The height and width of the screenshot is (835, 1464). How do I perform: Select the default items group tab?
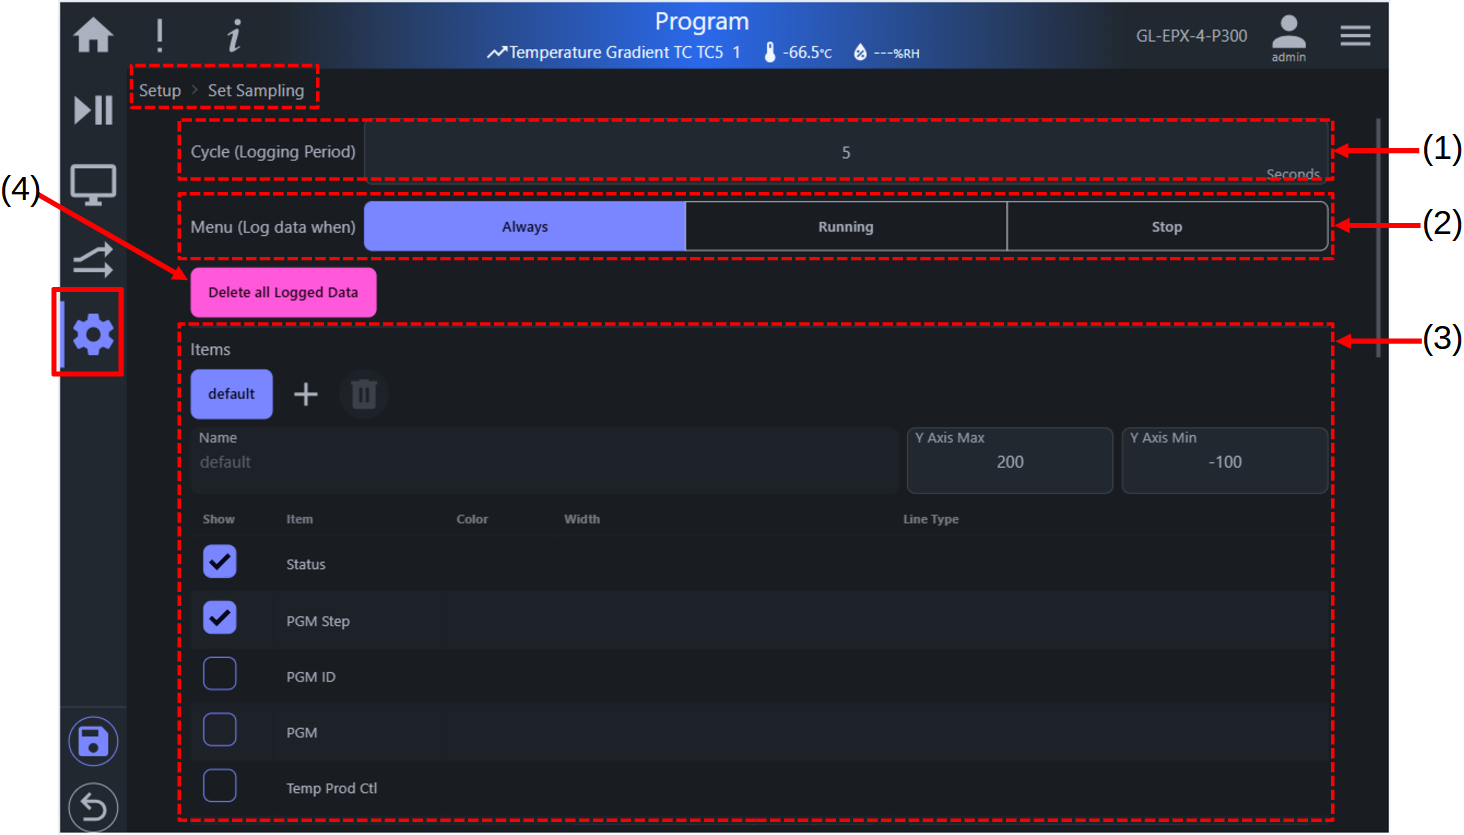coord(232,394)
